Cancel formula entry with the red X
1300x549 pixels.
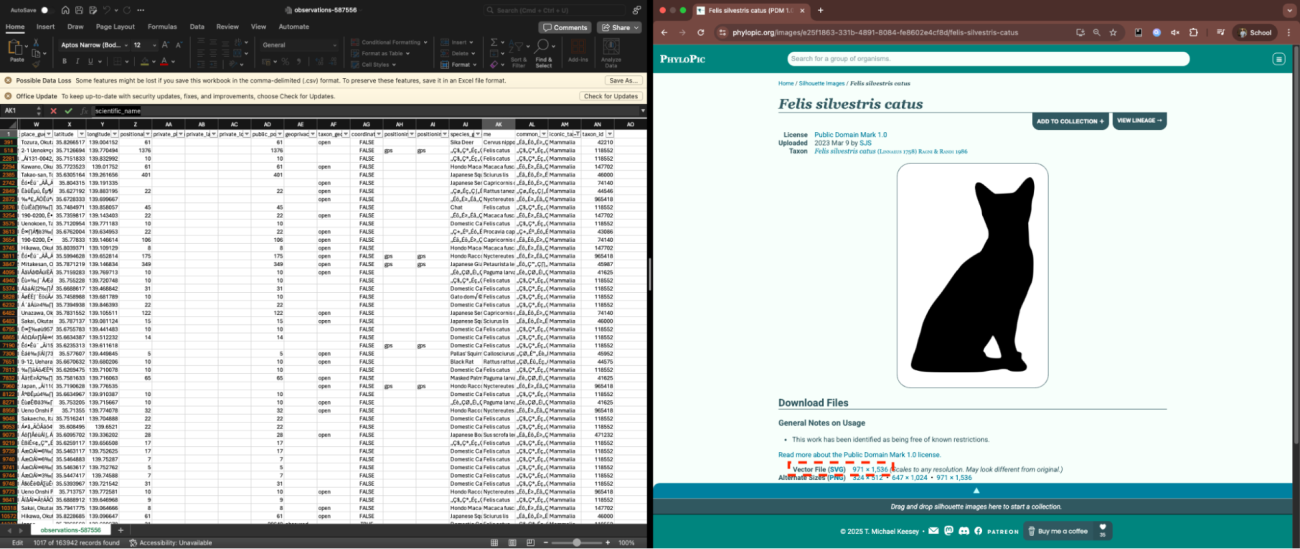click(55, 111)
